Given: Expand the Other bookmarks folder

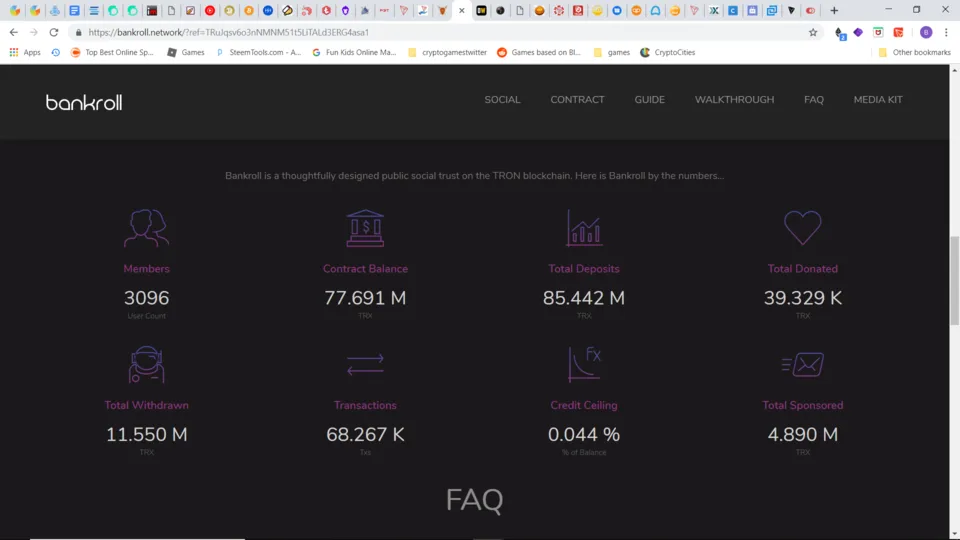Looking at the screenshot, I should coord(915,53).
